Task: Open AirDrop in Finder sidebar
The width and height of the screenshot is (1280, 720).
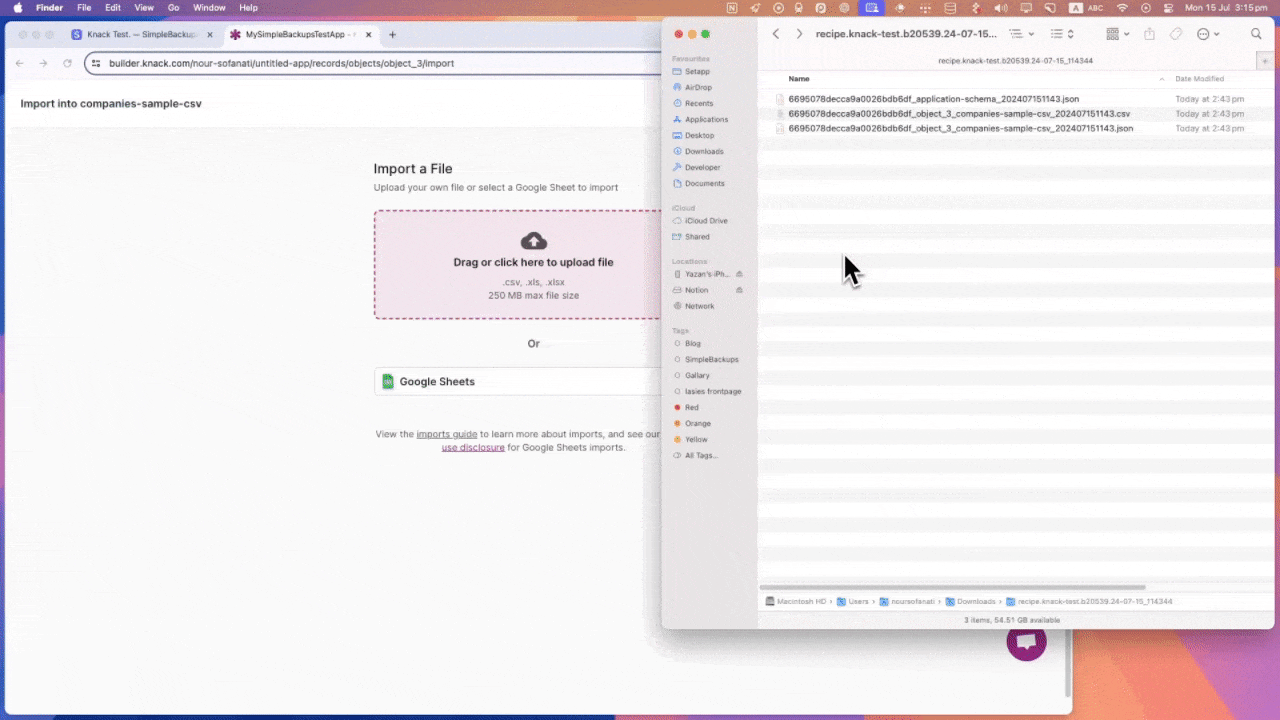Action: (698, 87)
